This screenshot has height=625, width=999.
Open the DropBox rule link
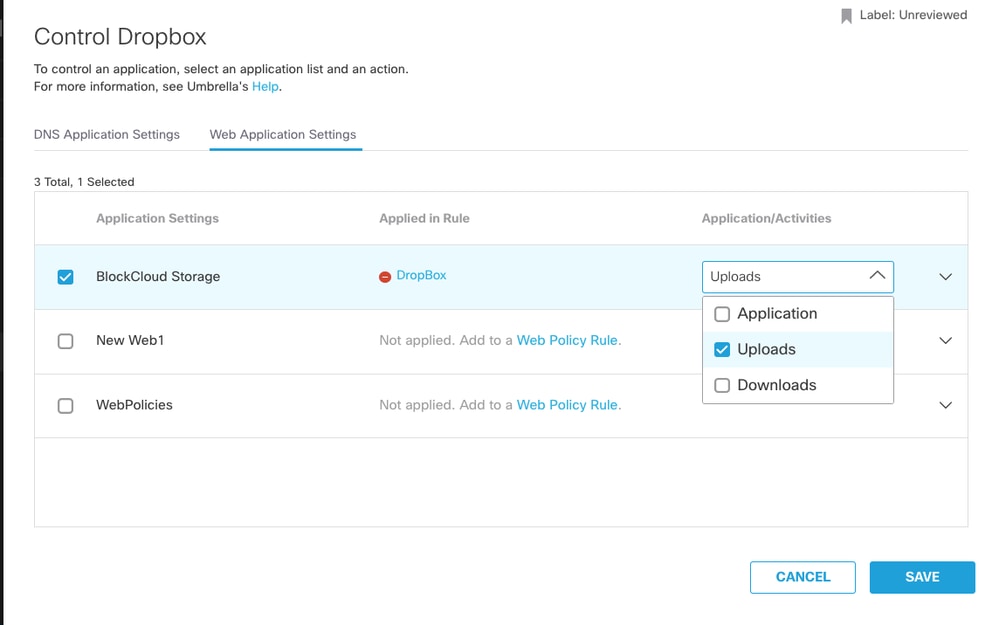pos(421,275)
